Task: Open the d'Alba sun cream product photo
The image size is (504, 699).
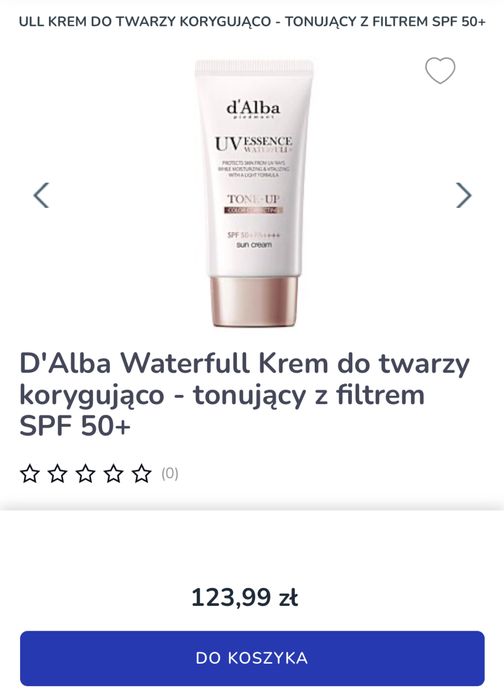Action: coord(254,193)
